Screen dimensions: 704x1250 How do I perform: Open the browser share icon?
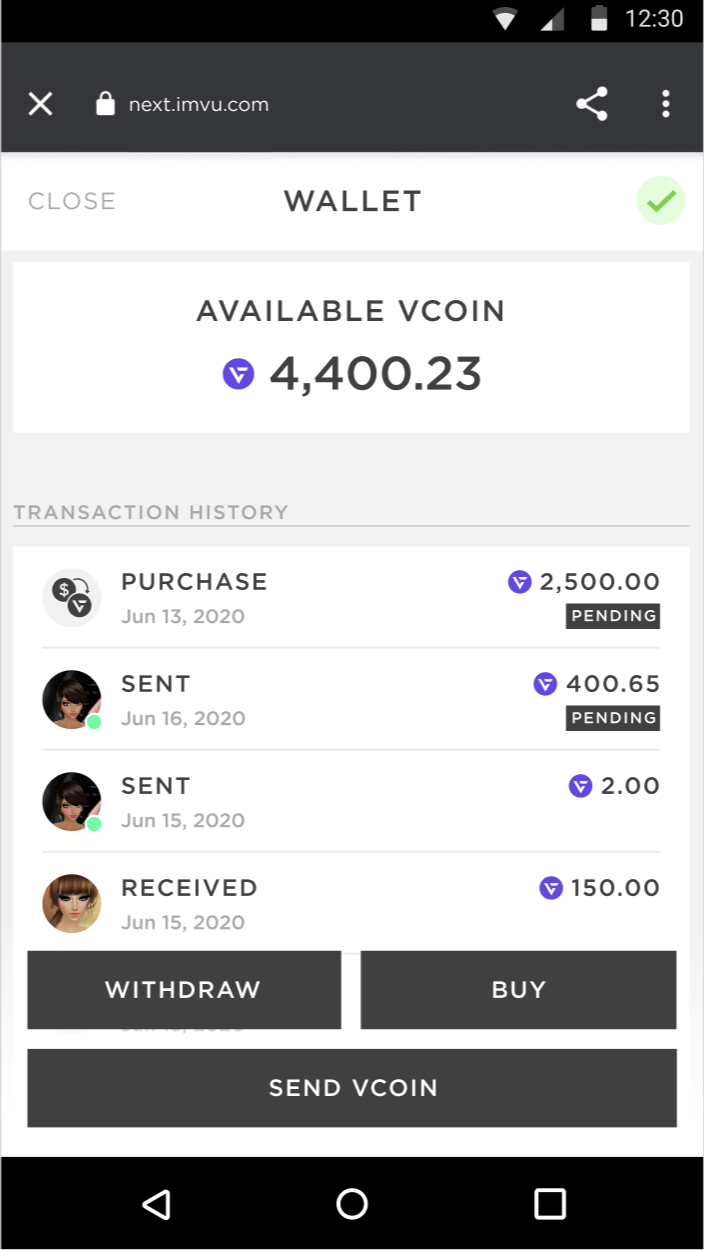coord(592,103)
